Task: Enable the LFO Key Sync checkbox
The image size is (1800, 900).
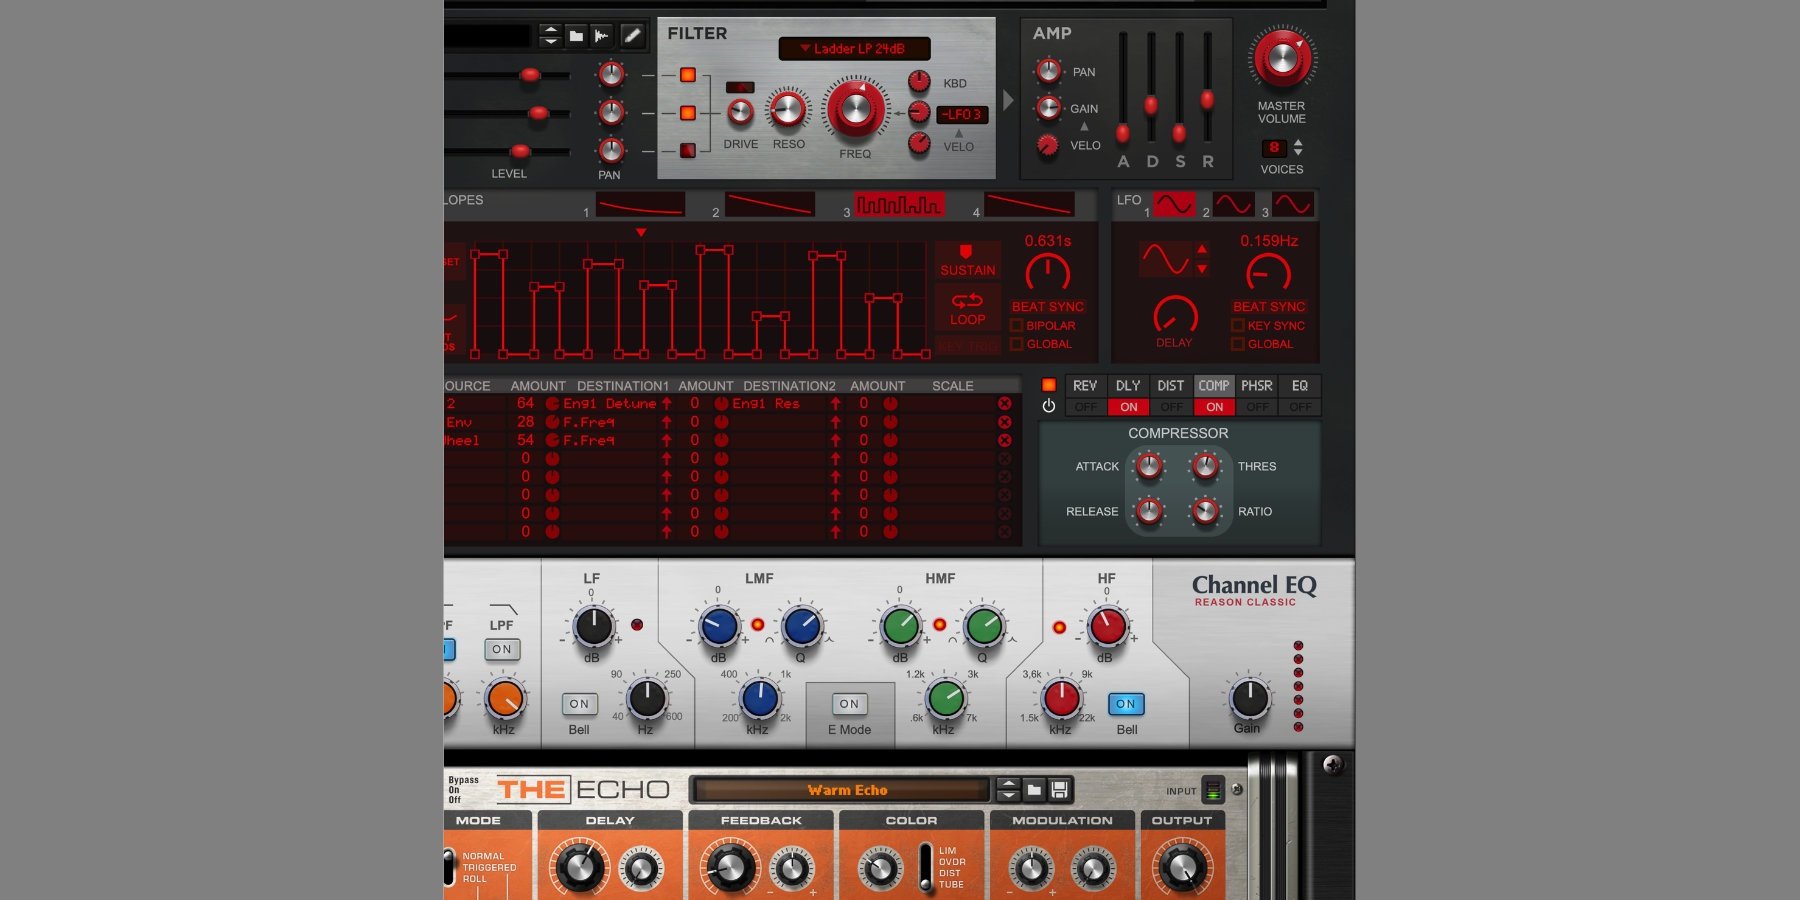Action: coord(1238,326)
